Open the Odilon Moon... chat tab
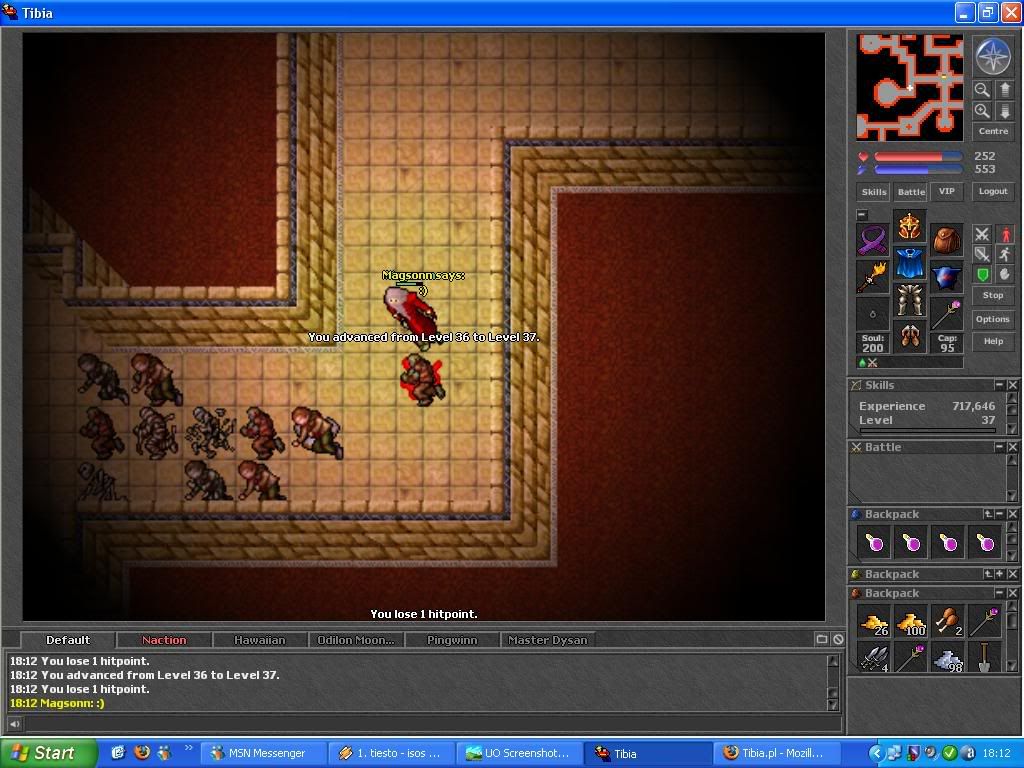This screenshot has height=768, width=1024. click(355, 640)
